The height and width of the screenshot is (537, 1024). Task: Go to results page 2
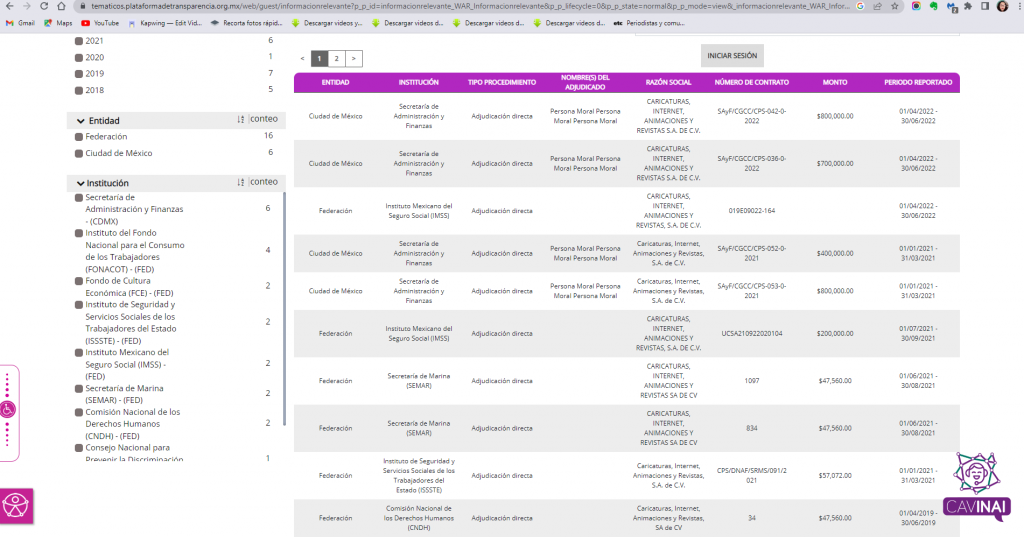pos(336,59)
